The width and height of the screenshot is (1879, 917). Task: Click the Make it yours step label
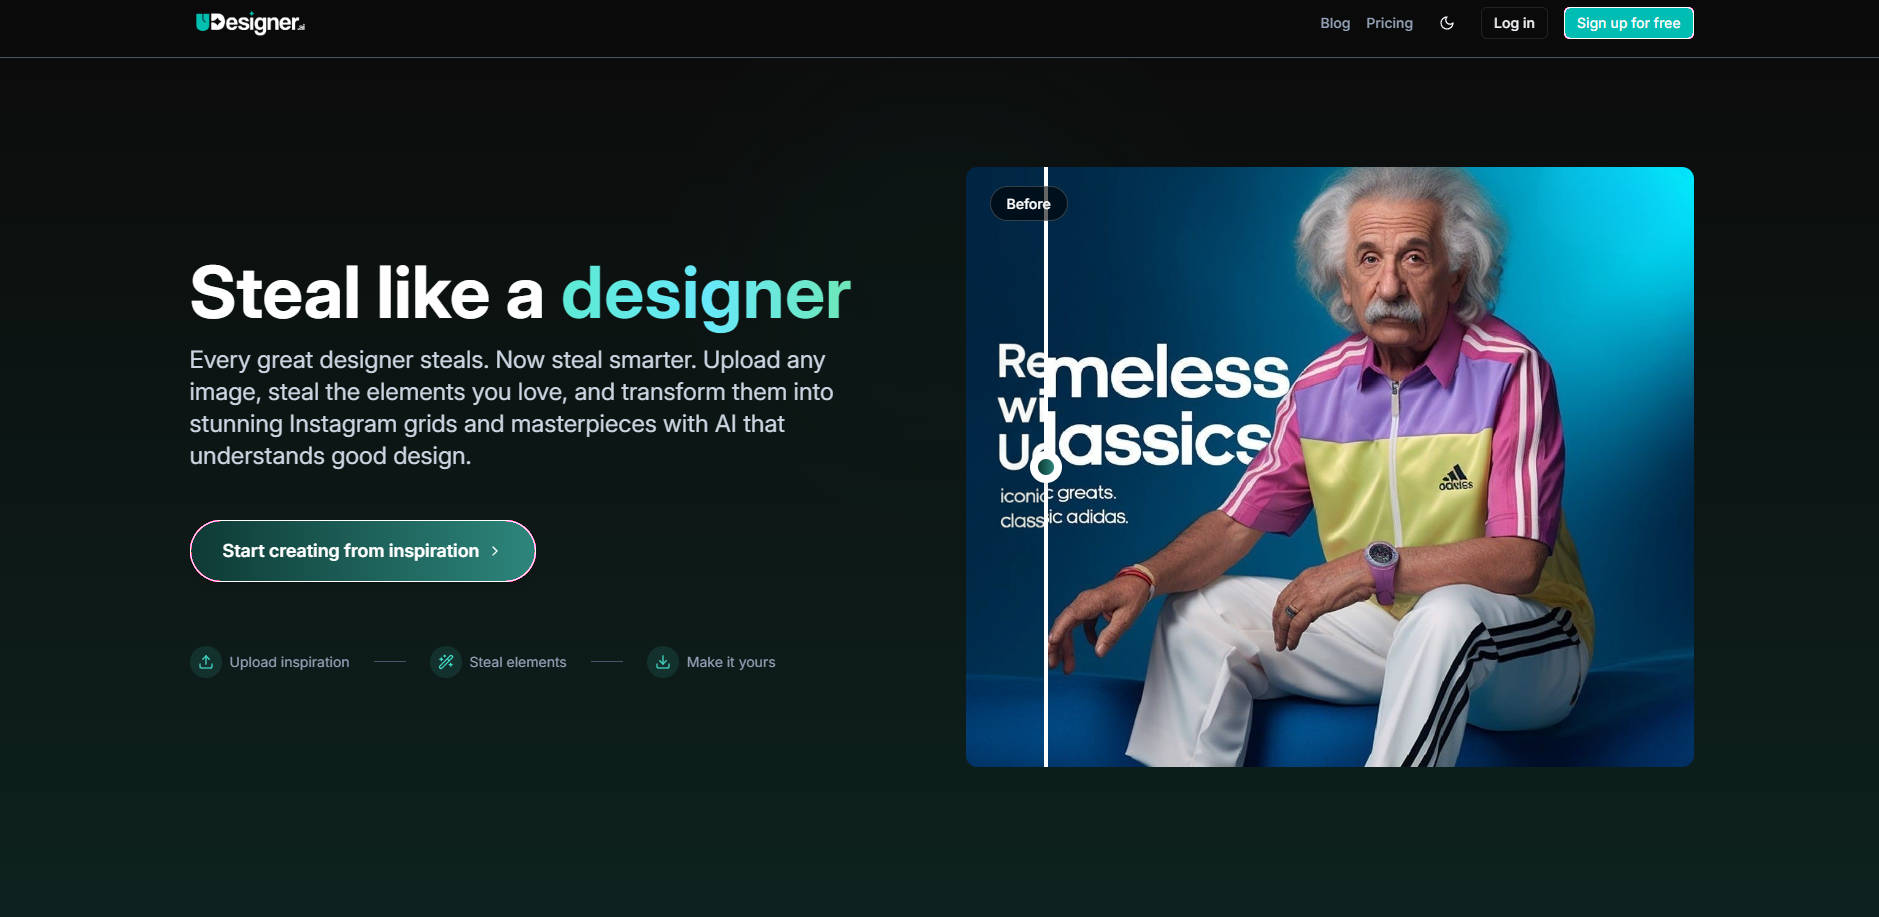[731, 661]
